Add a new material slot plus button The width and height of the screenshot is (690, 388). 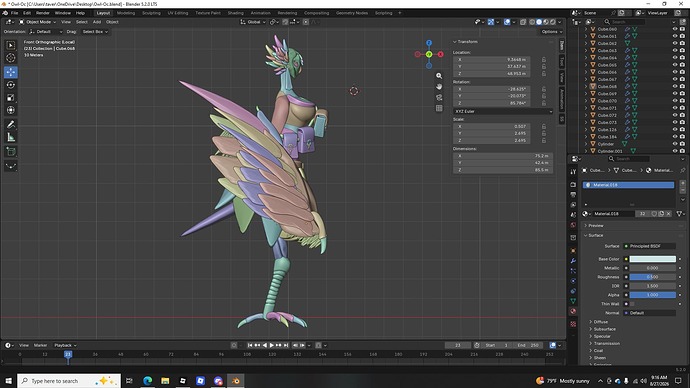click(x=683, y=183)
